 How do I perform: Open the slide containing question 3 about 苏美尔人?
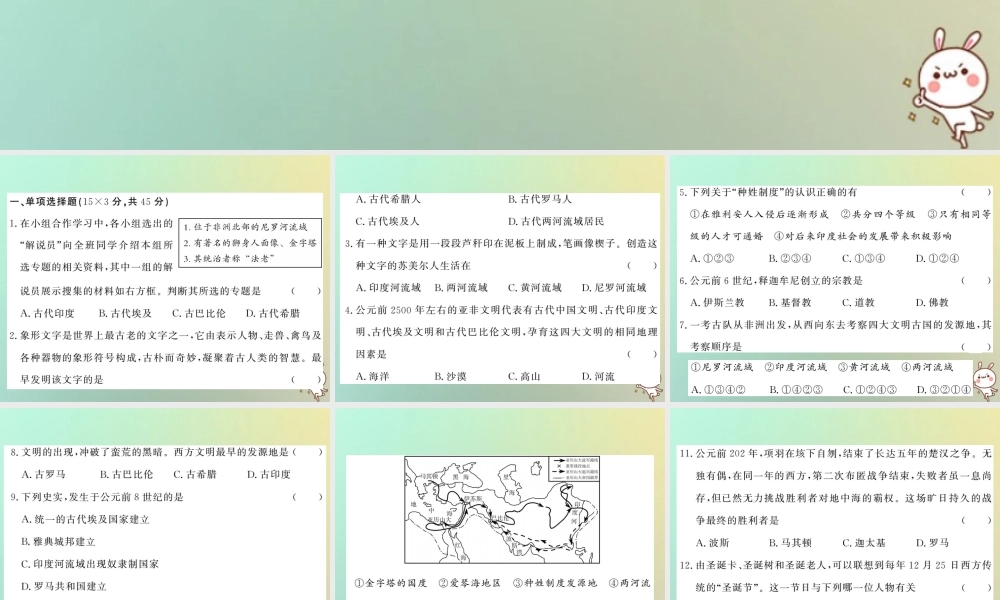499,279
